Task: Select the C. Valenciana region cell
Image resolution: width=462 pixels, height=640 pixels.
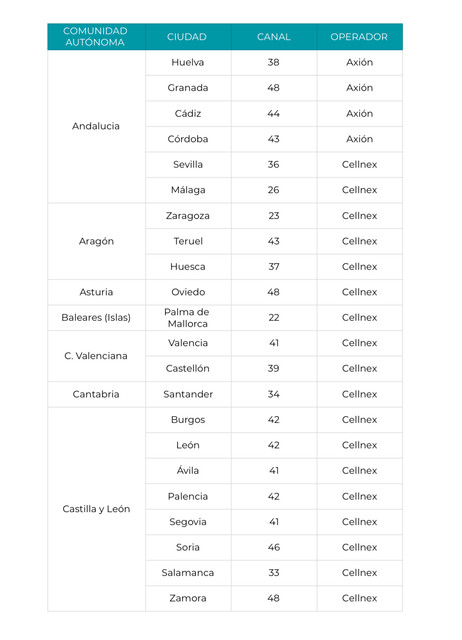Action: [96, 356]
